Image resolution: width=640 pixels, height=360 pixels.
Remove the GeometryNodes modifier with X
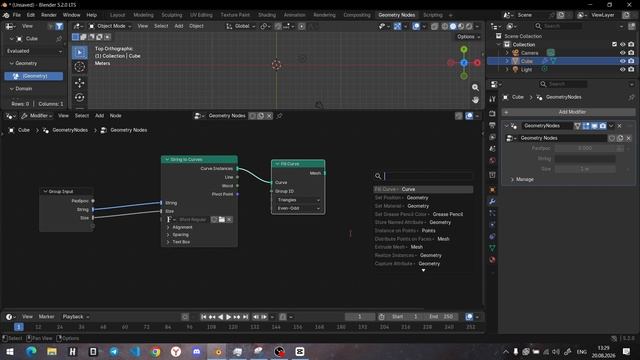[619, 126]
